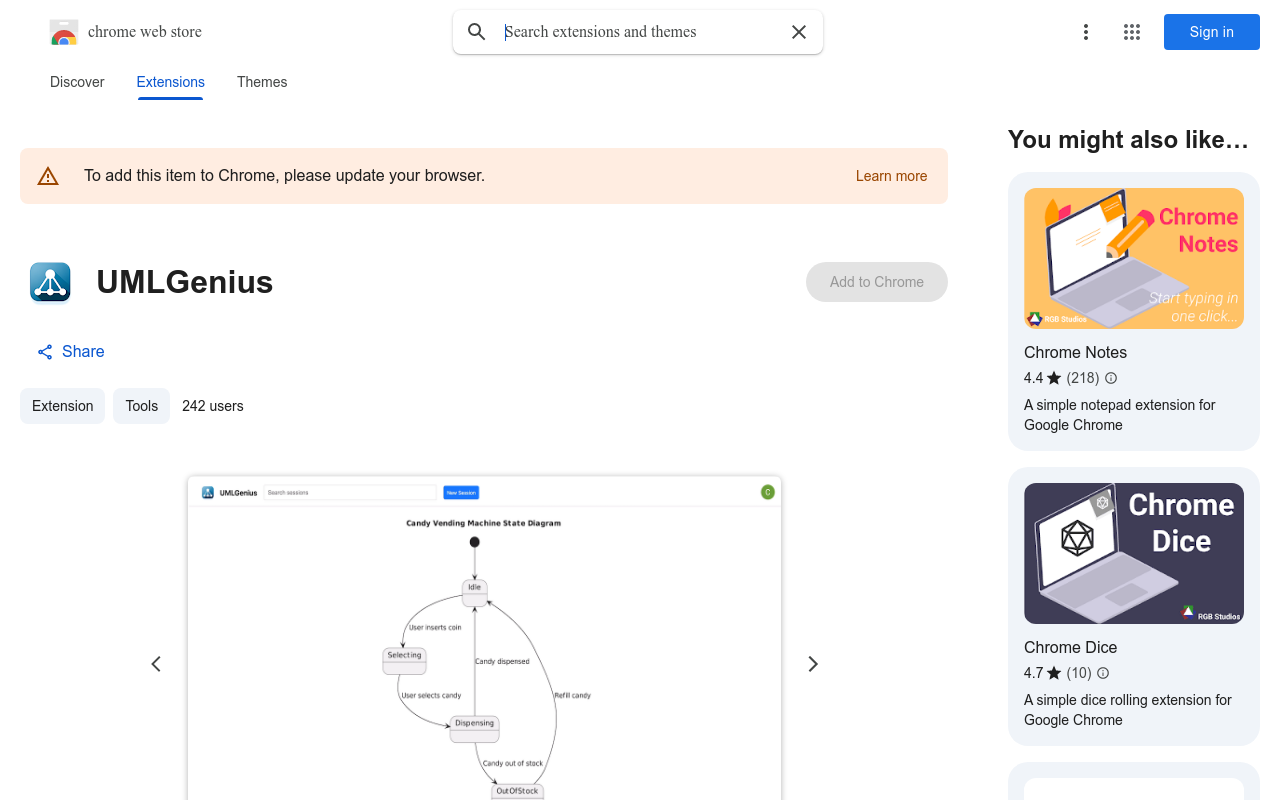Open the Google apps grid

(x=1132, y=32)
